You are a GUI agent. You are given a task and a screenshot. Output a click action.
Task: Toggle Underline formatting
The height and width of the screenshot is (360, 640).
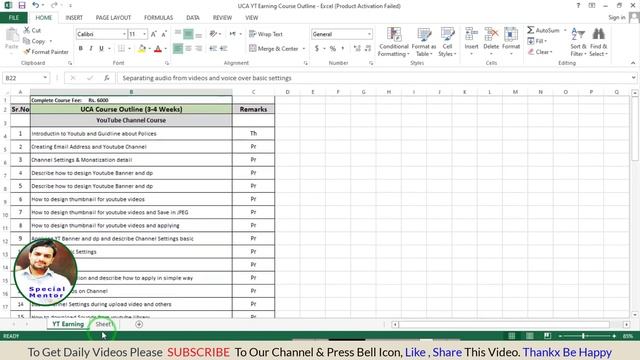tap(101, 49)
